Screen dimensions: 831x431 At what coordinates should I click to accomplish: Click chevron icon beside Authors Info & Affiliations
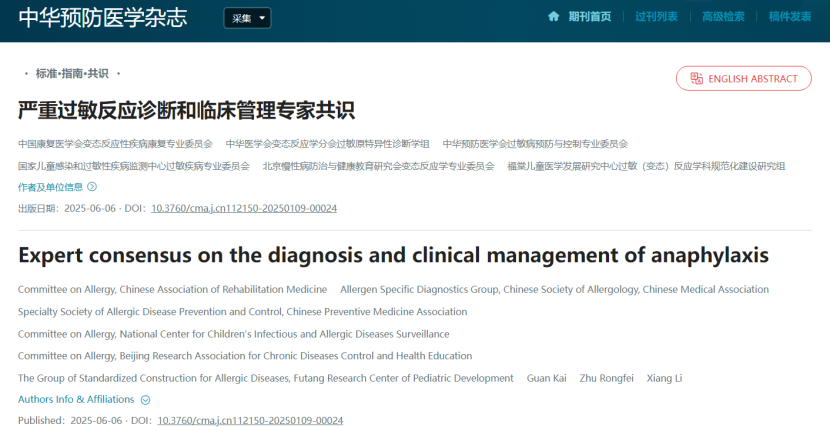(146, 400)
